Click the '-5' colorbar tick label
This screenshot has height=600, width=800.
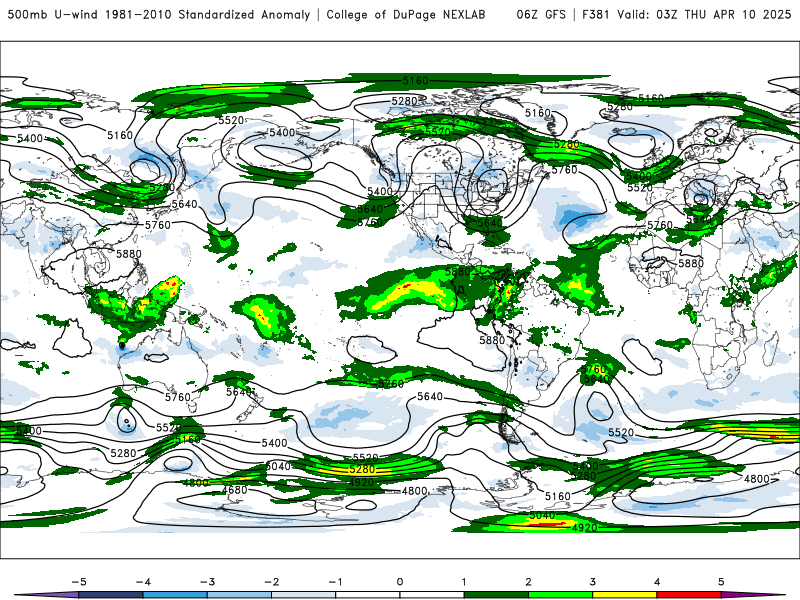pos(79,582)
